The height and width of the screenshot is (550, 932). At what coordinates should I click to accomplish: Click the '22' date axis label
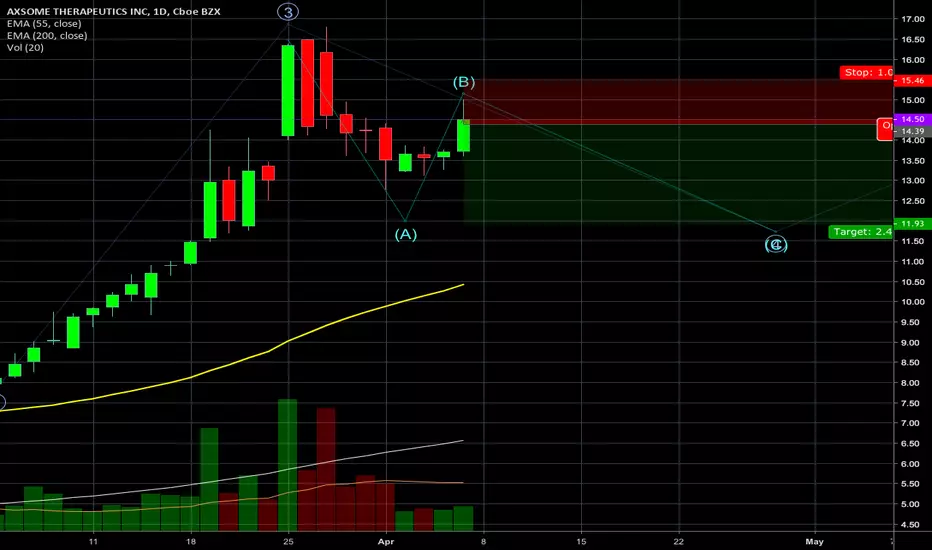(679, 542)
